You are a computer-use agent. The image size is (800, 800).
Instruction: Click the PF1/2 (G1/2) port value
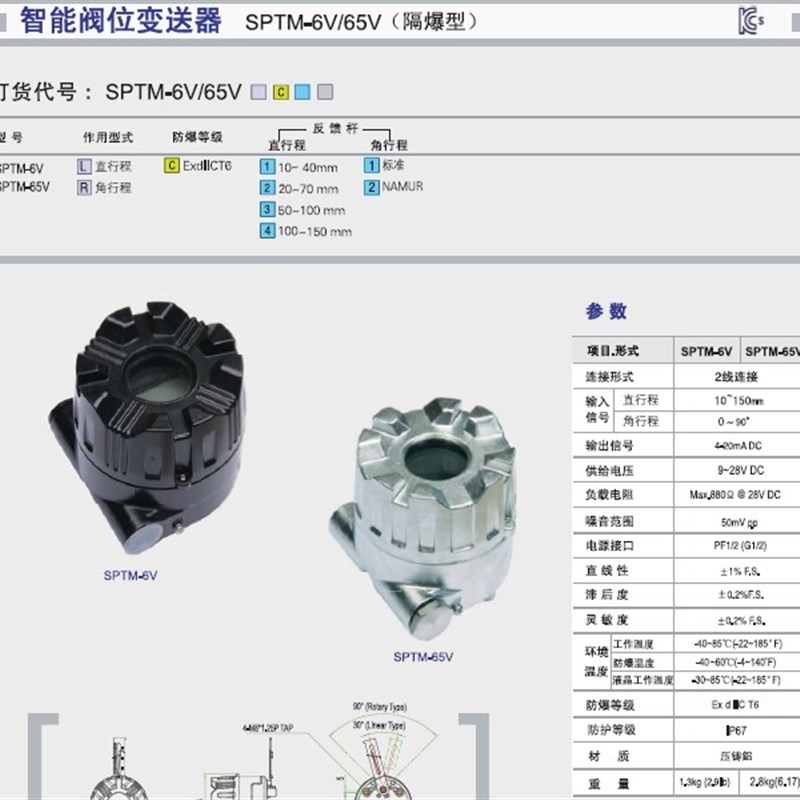pyautogui.click(x=740, y=545)
